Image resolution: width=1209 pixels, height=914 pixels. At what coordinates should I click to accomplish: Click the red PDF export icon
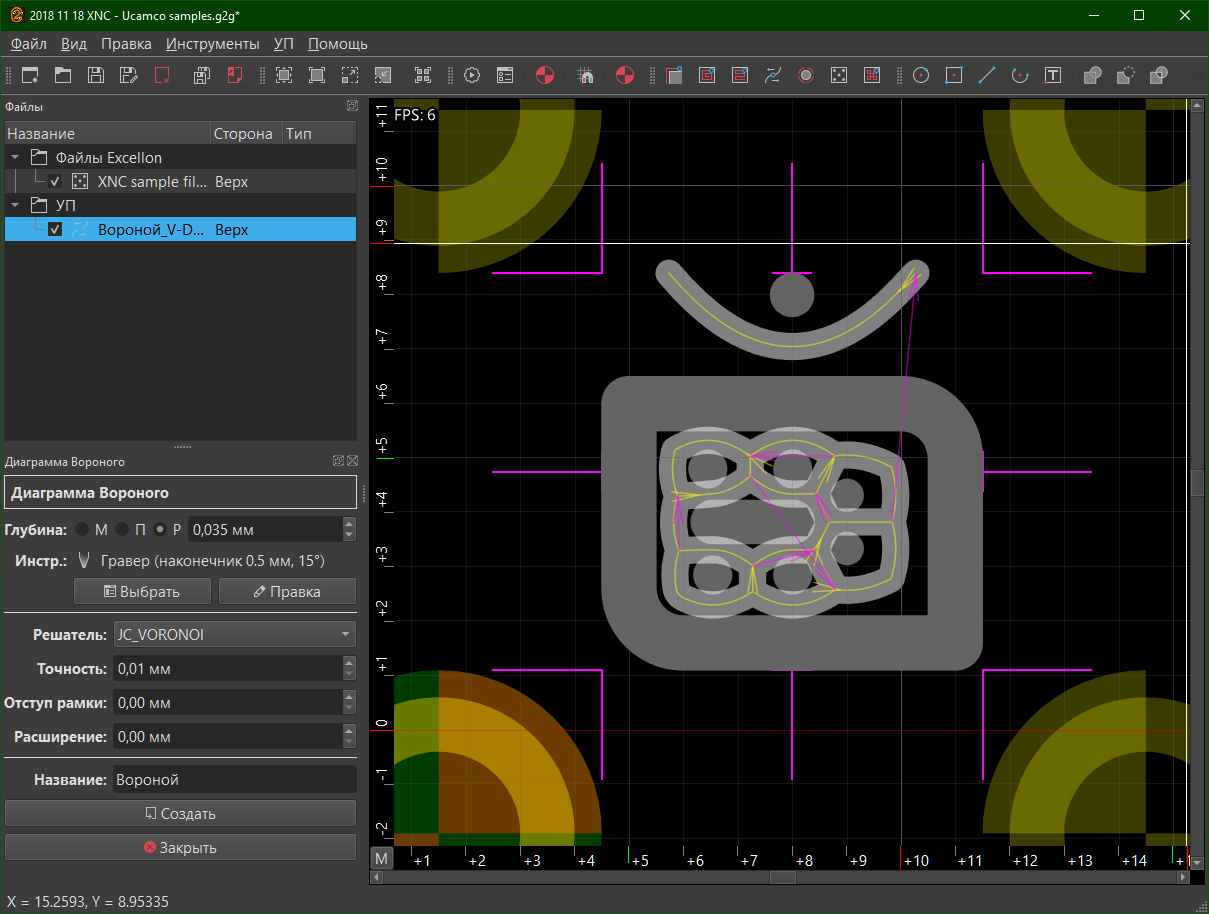coord(235,75)
